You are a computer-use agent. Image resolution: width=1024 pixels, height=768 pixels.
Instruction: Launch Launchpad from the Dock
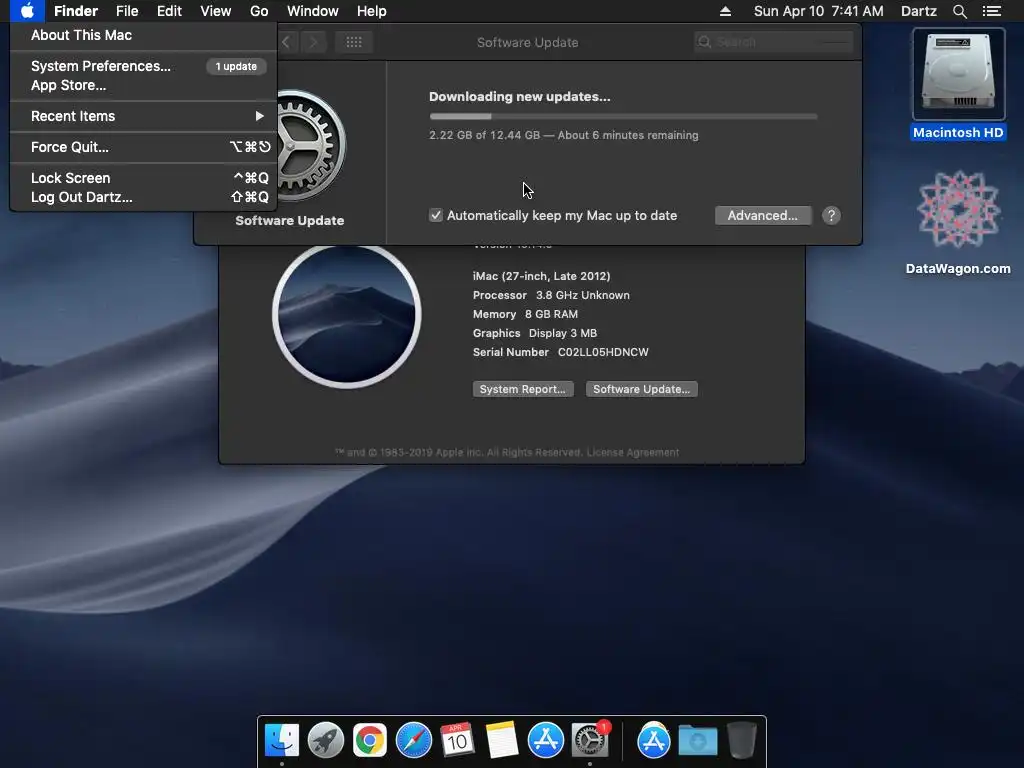pyautogui.click(x=326, y=740)
